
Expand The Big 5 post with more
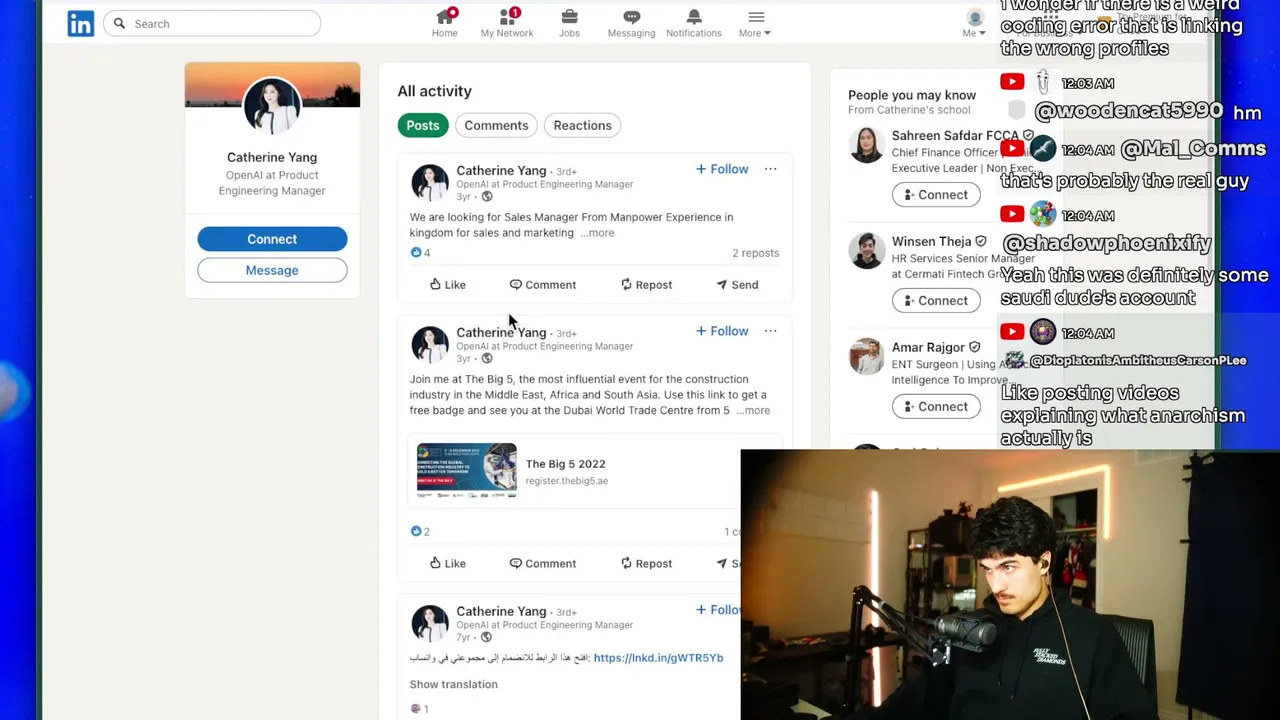pyautogui.click(x=753, y=411)
